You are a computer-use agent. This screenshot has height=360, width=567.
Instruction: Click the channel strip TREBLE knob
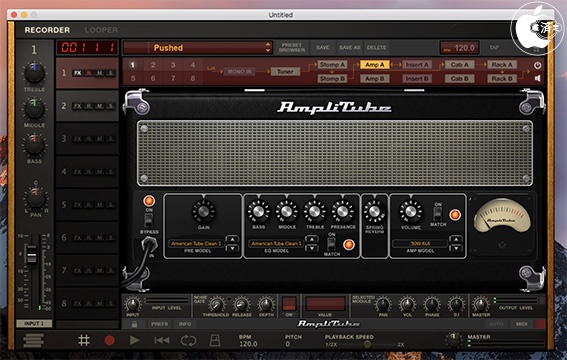pos(34,73)
